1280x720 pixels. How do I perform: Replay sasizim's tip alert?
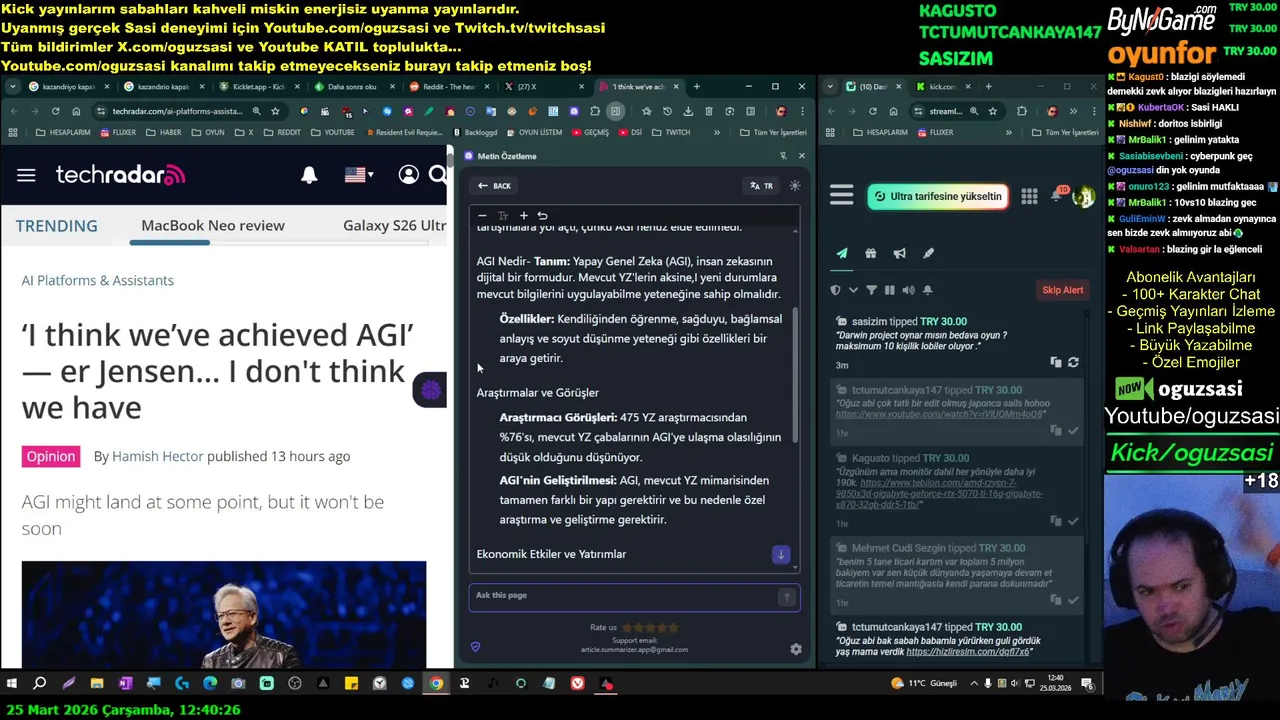[x=1073, y=362]
